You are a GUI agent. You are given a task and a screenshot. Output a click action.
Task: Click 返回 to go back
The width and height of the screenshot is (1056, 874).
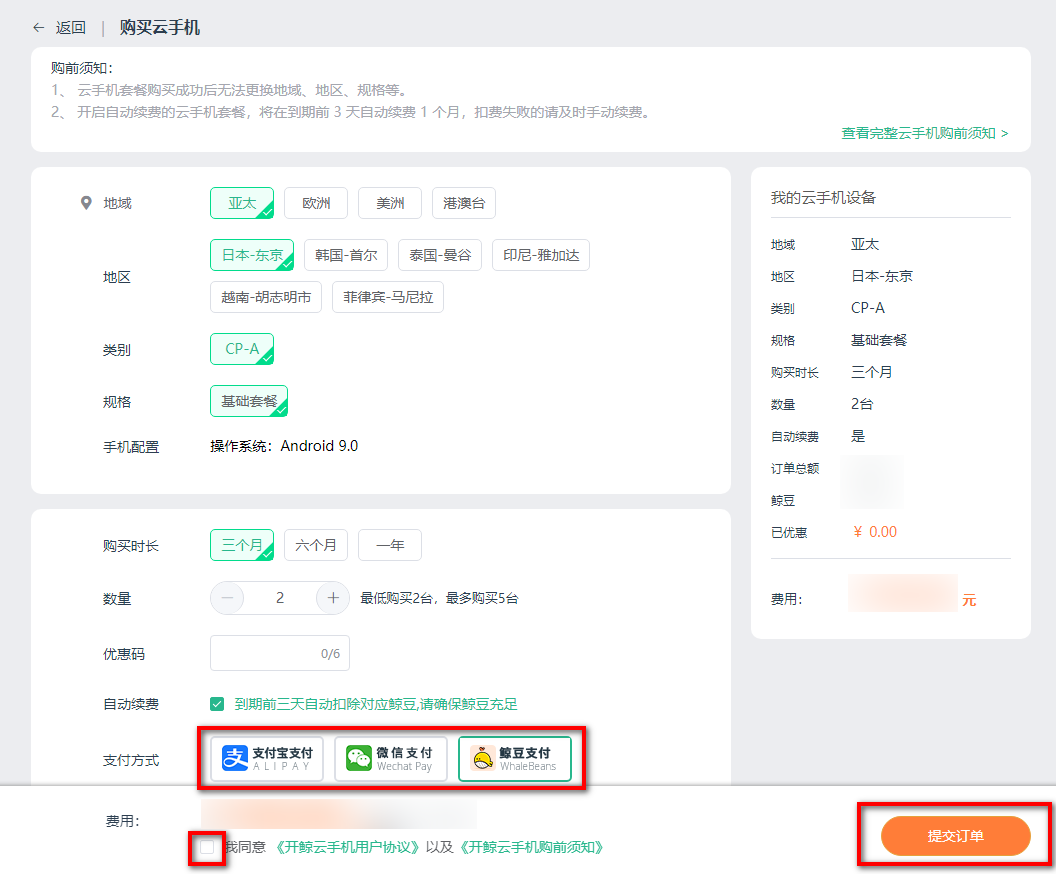click(71, 27)
